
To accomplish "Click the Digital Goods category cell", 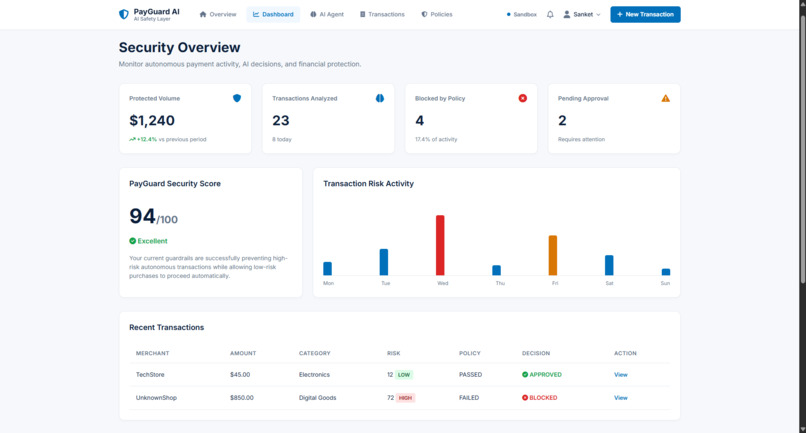I will point(318,398).
